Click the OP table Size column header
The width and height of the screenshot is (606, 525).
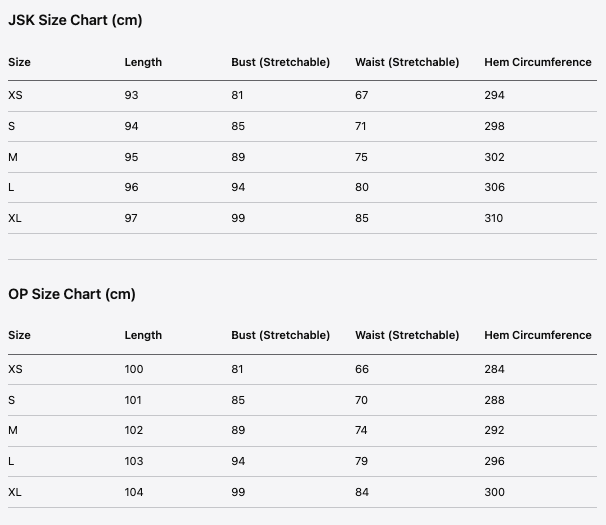pyautogui.click(x=19, y=335)
